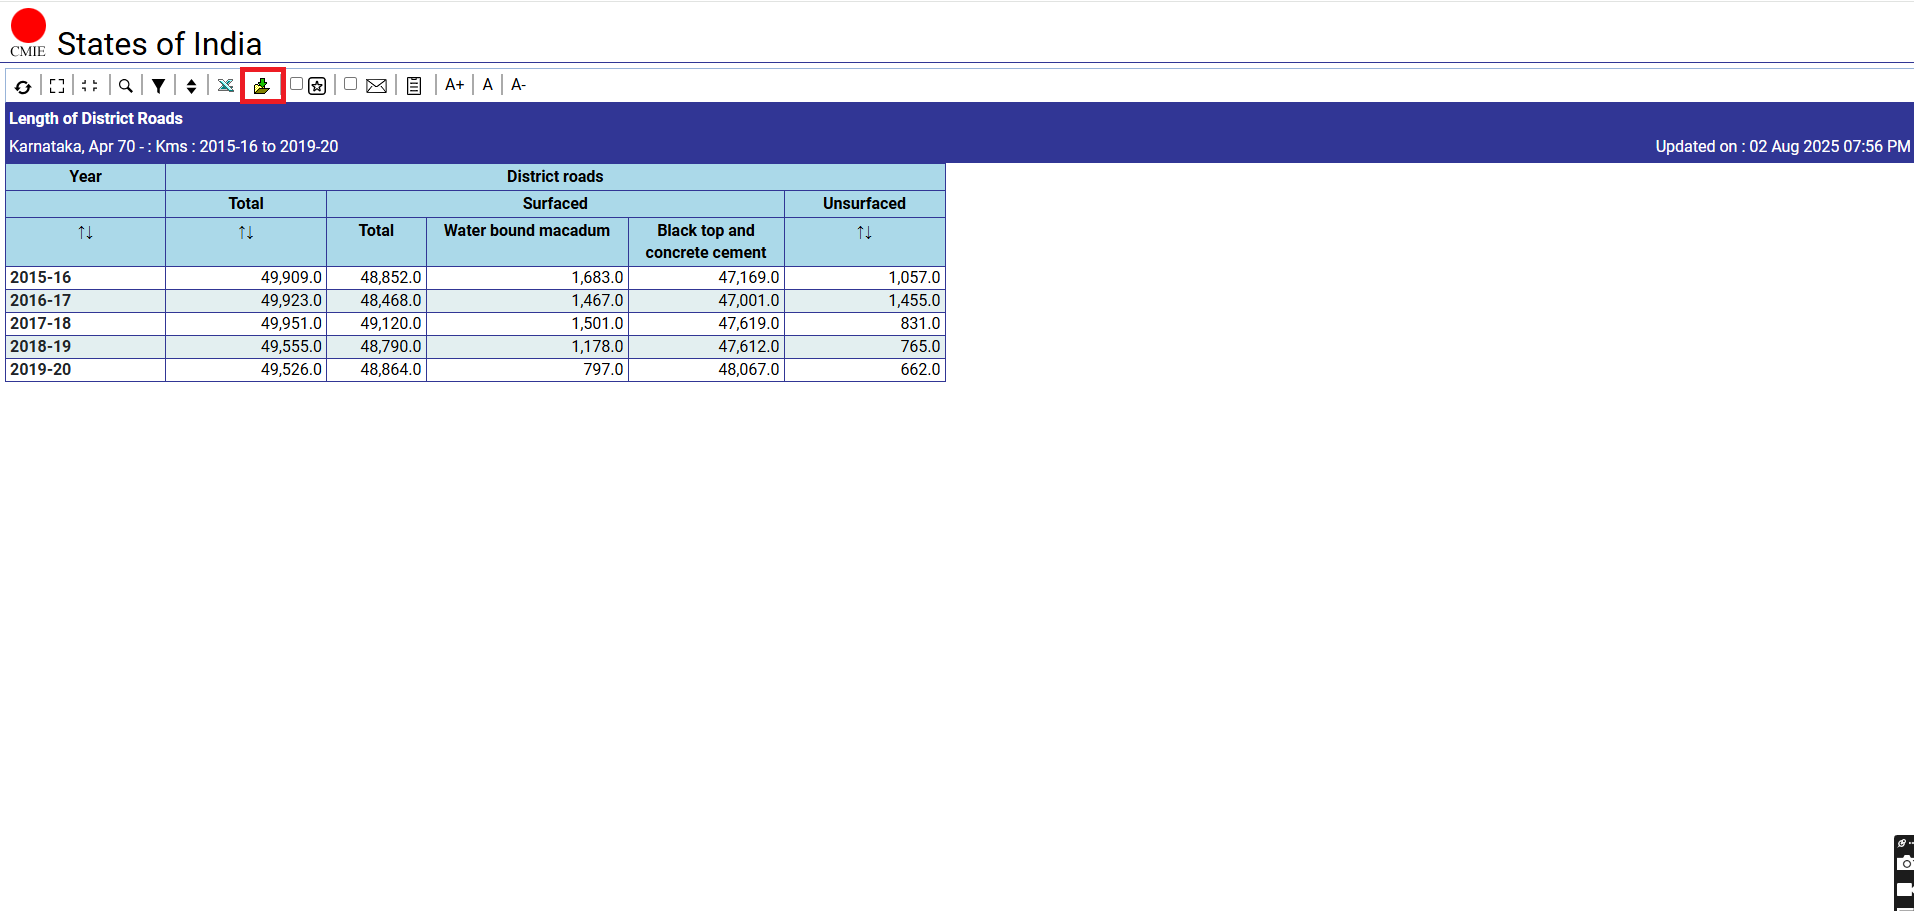The width and height of the screenshot is (1914, 911).
Task: Open the clipboard notes icon
Action: (x=414, y=86)
